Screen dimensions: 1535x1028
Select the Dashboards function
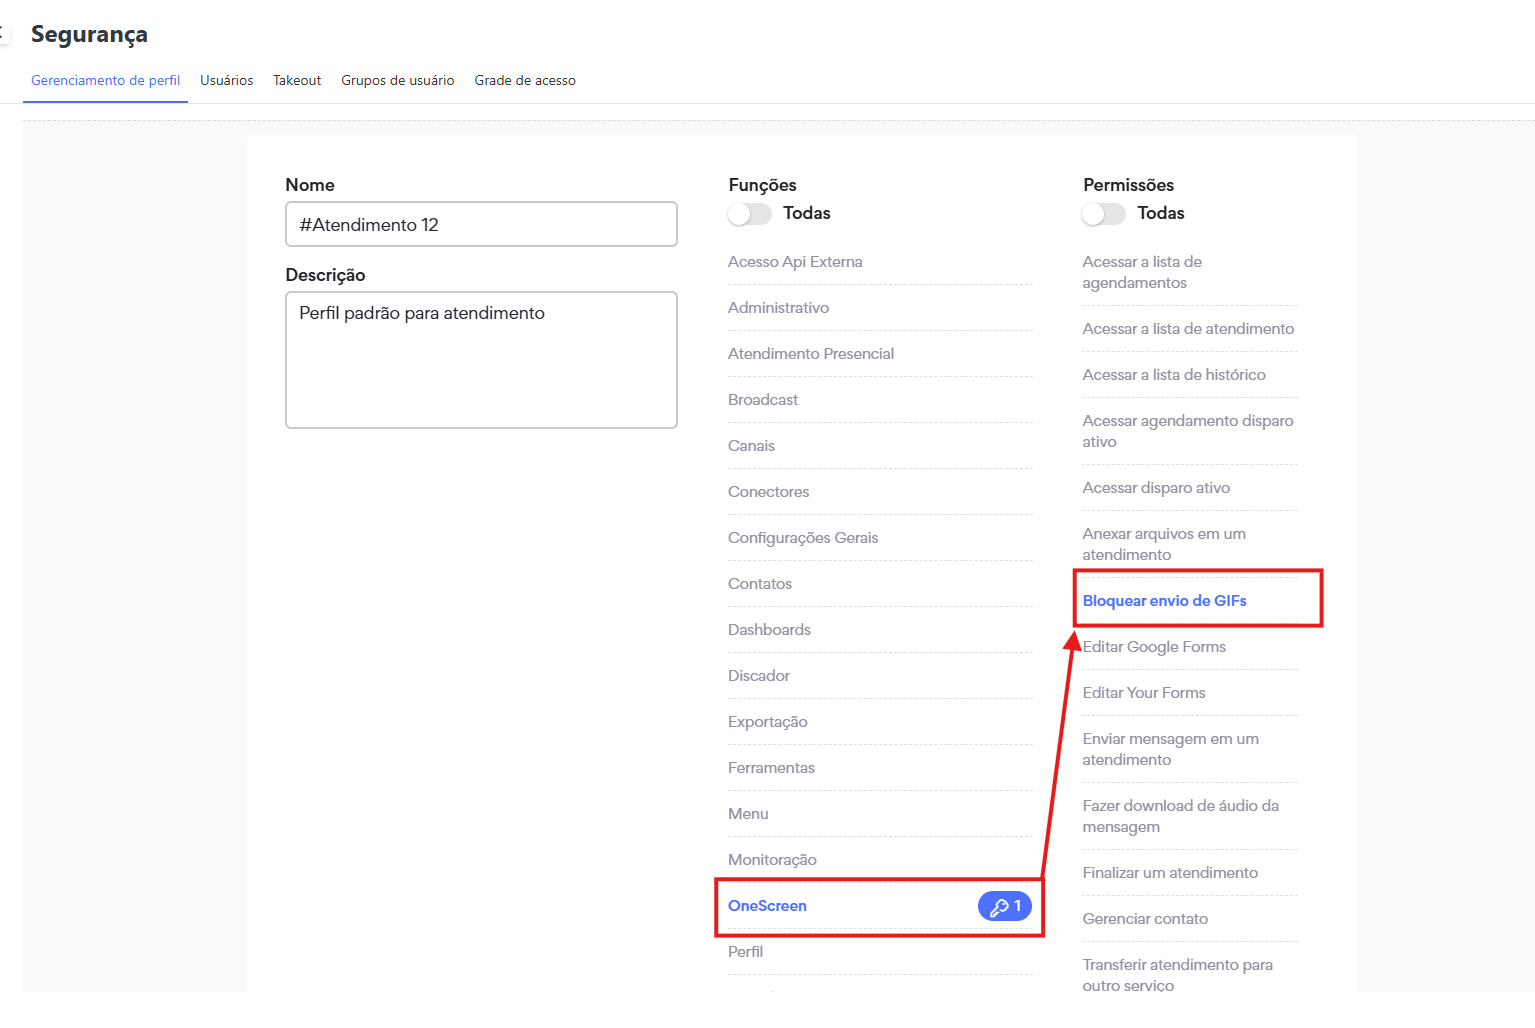pyautogui.click(x=769, y=630)
